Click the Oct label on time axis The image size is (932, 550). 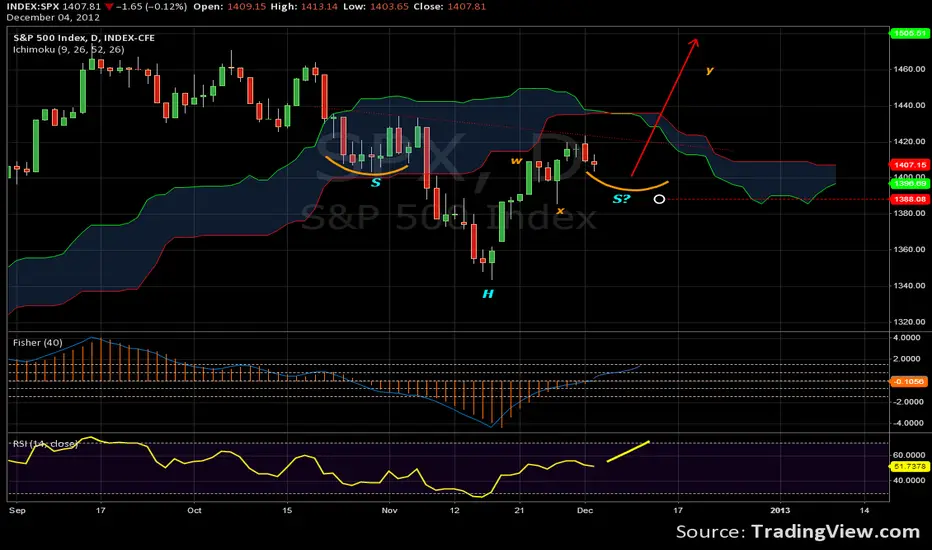(194, 510)
